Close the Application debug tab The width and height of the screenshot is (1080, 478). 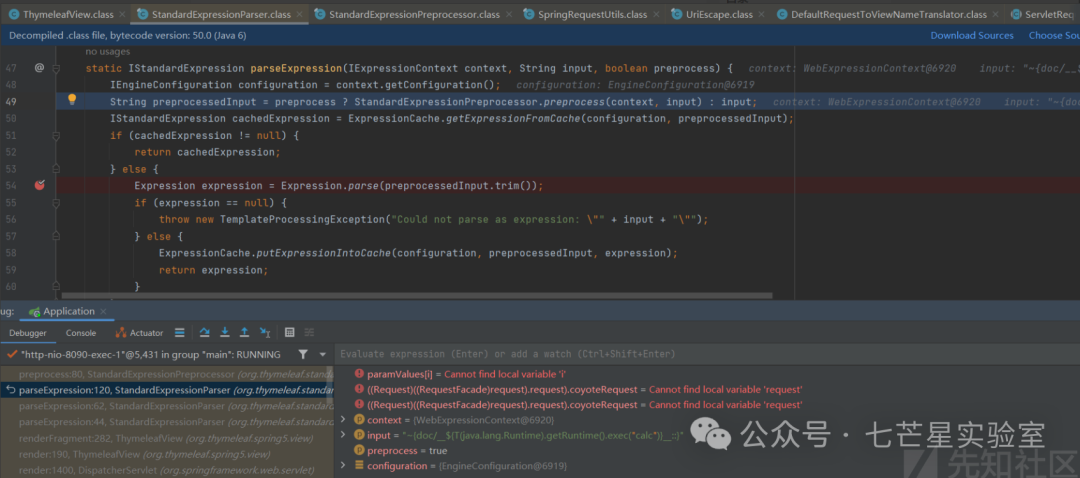[104, 312]
